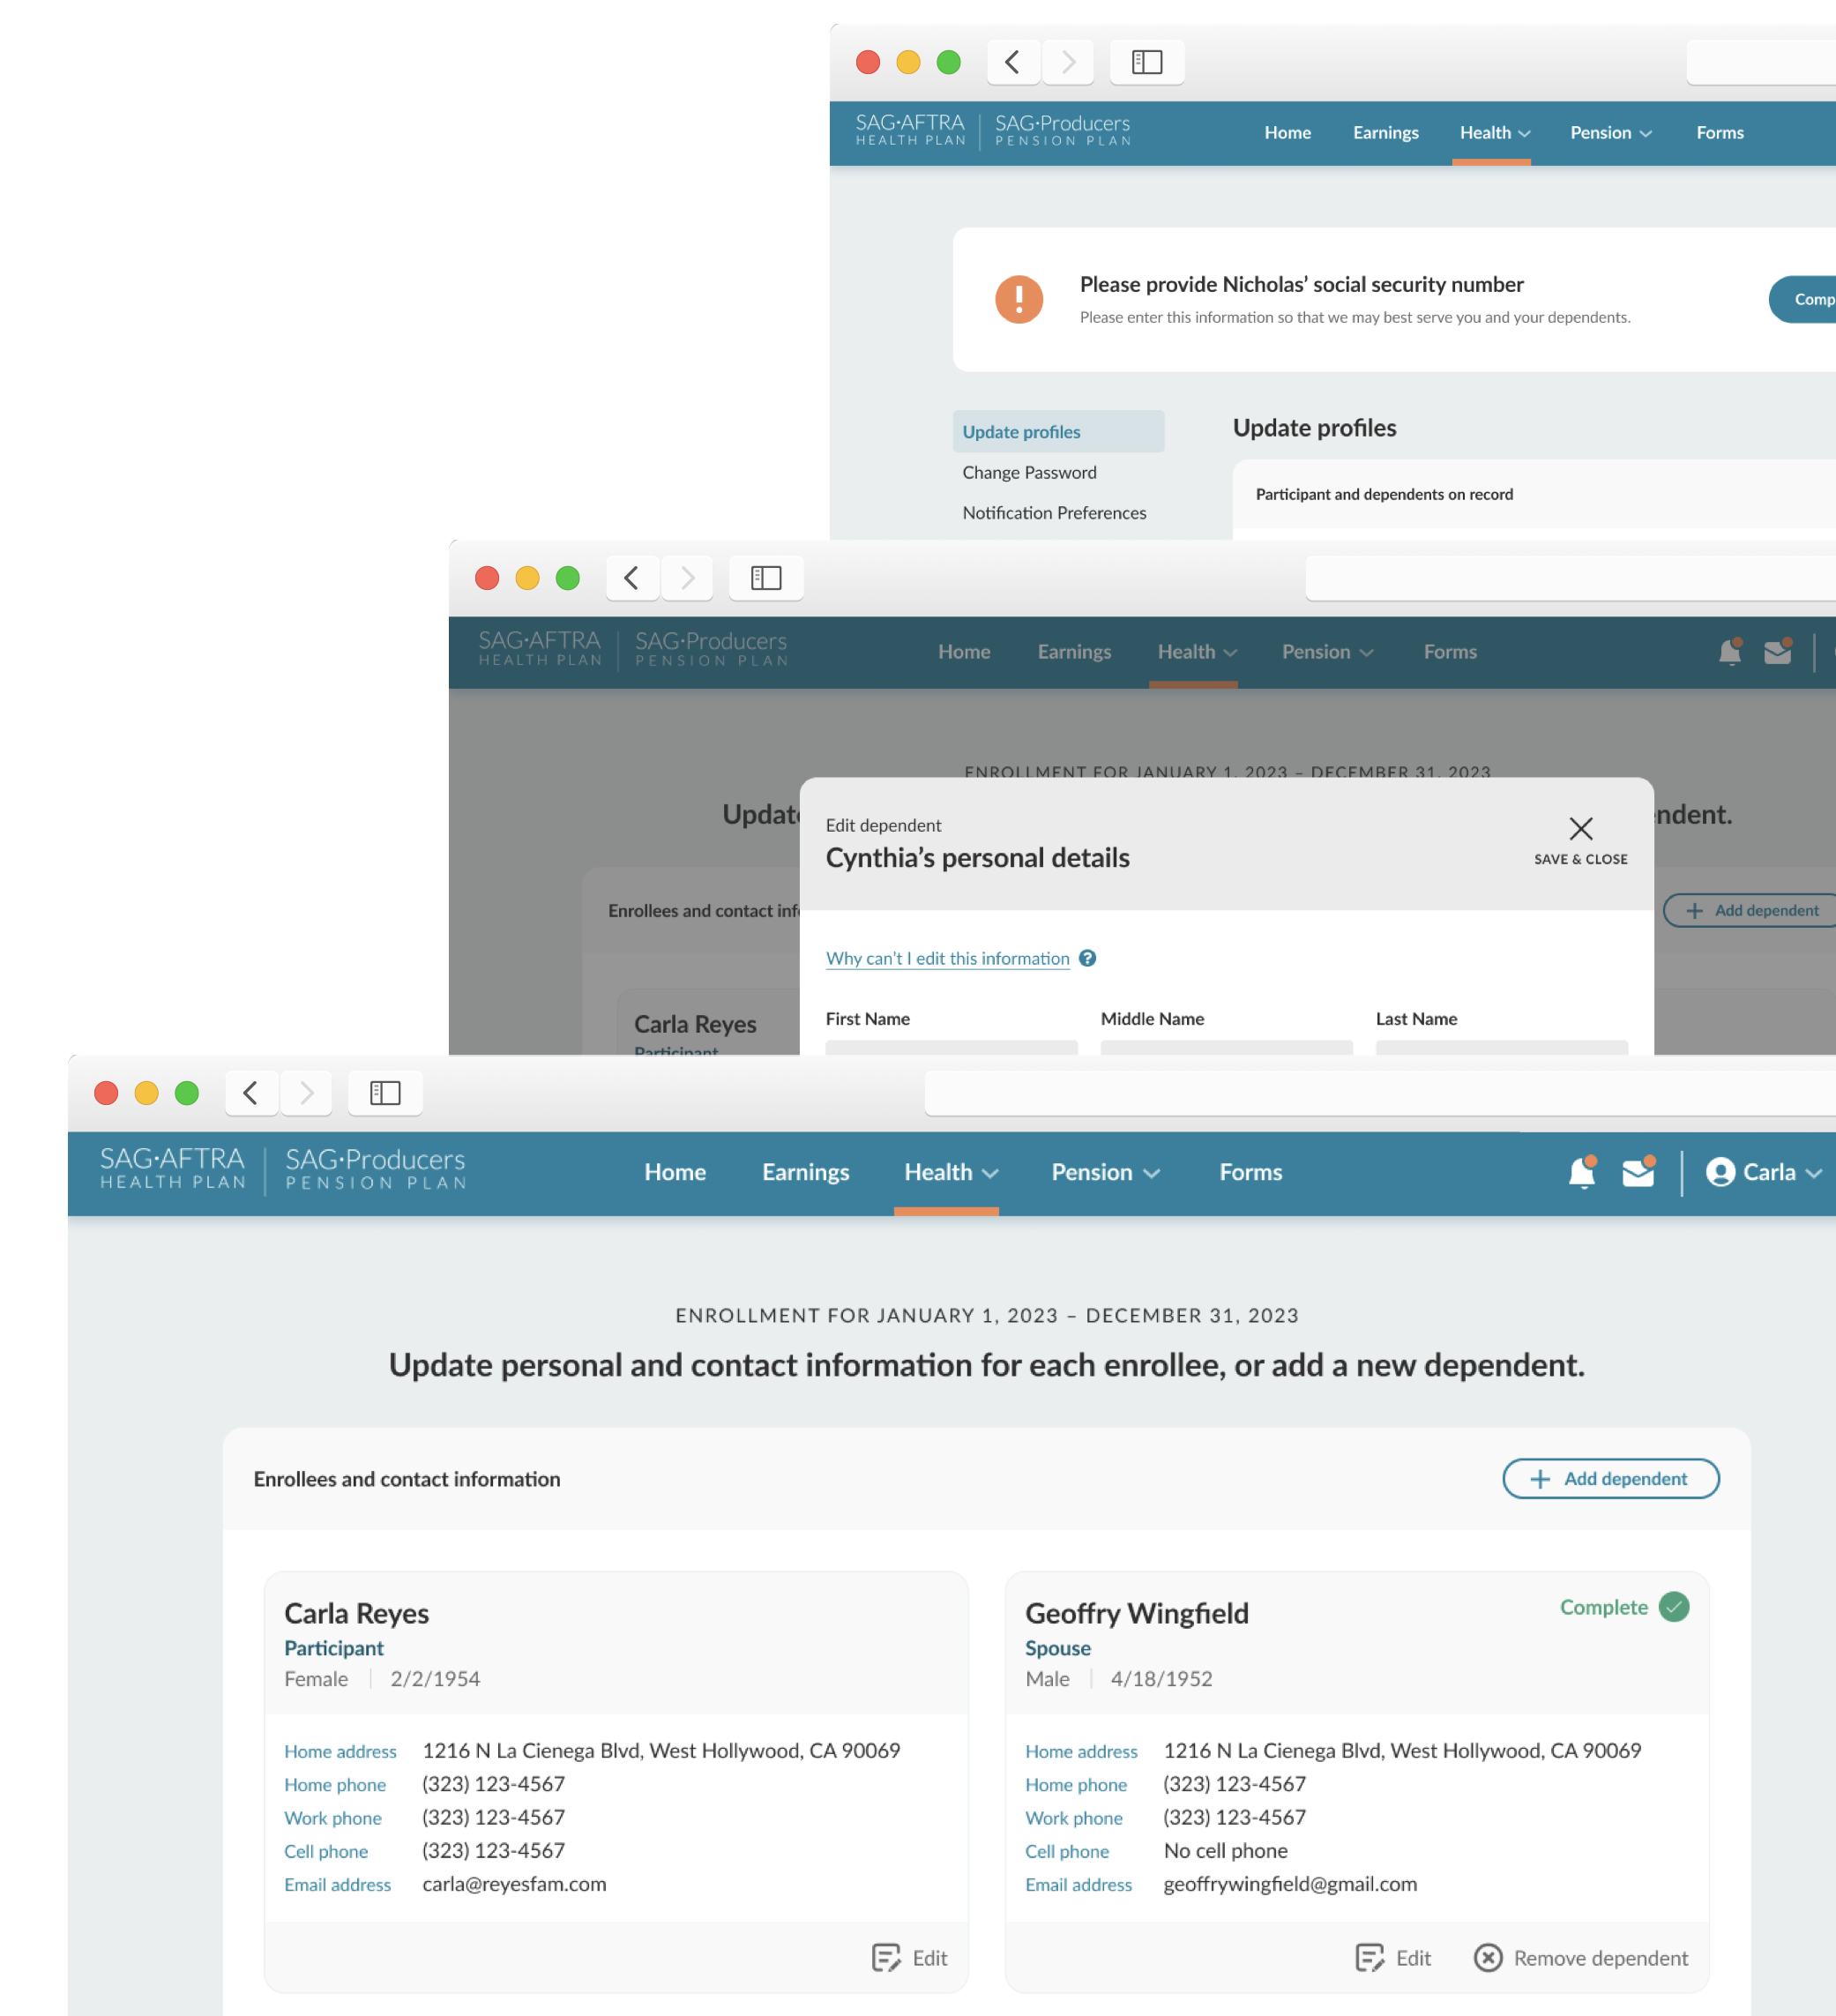Click Carla's user avatar icon

1720,1172
